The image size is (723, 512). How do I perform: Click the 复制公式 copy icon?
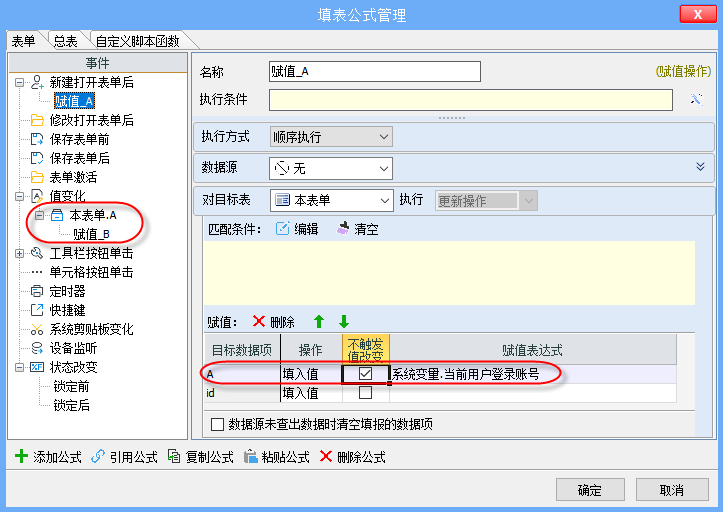(174, 456)
